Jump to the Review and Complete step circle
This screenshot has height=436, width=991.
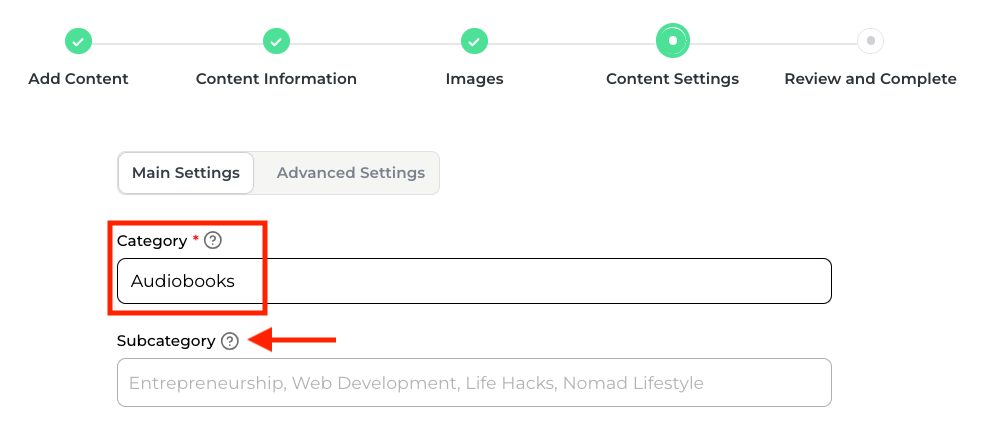coord(870,41)
